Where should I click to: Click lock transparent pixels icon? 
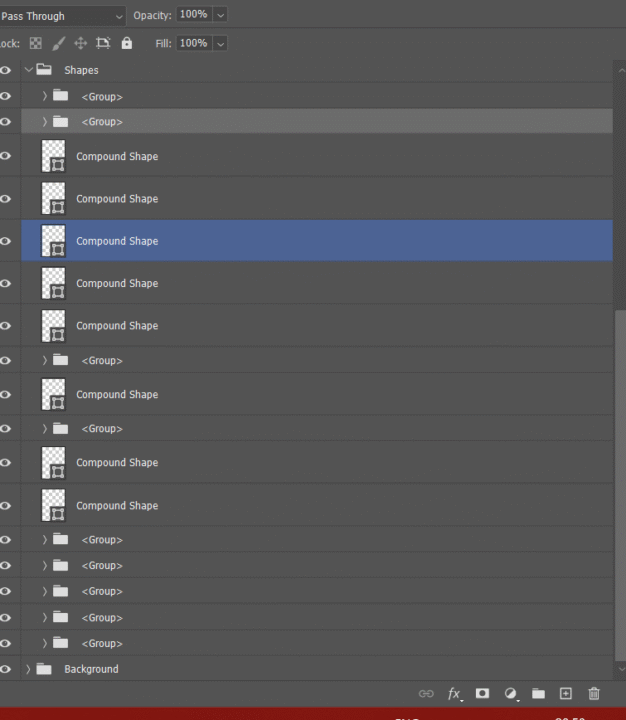(x=36, y=43)
